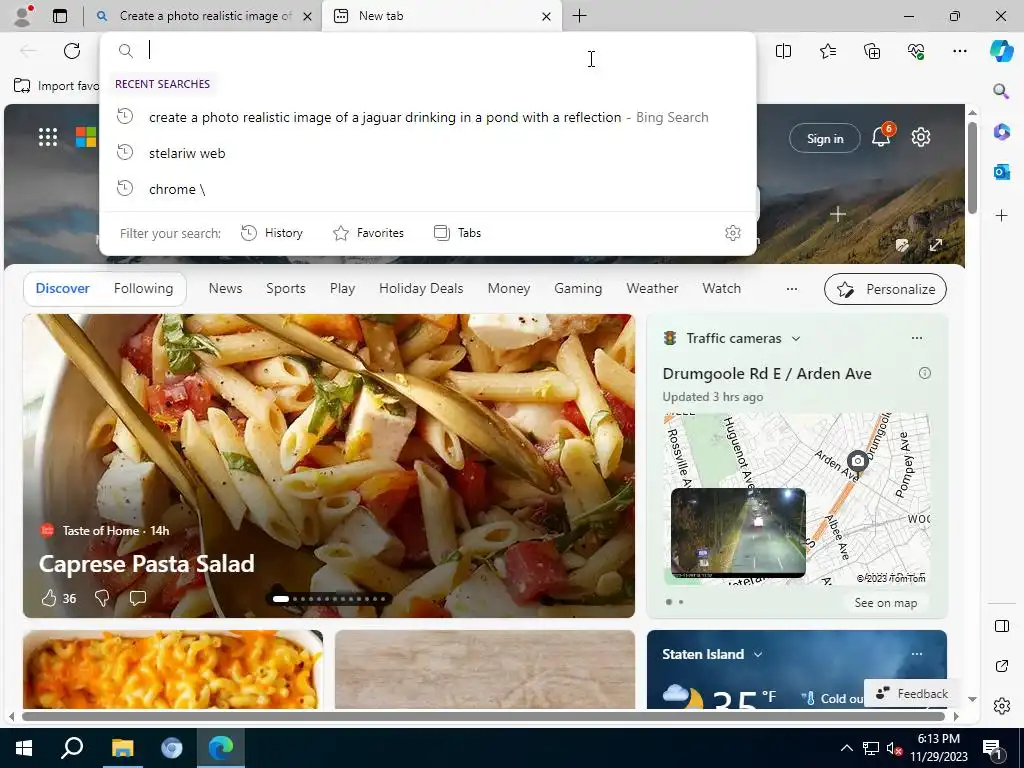Open the Weather category
1024x768 pixels.
pos(652,289)
